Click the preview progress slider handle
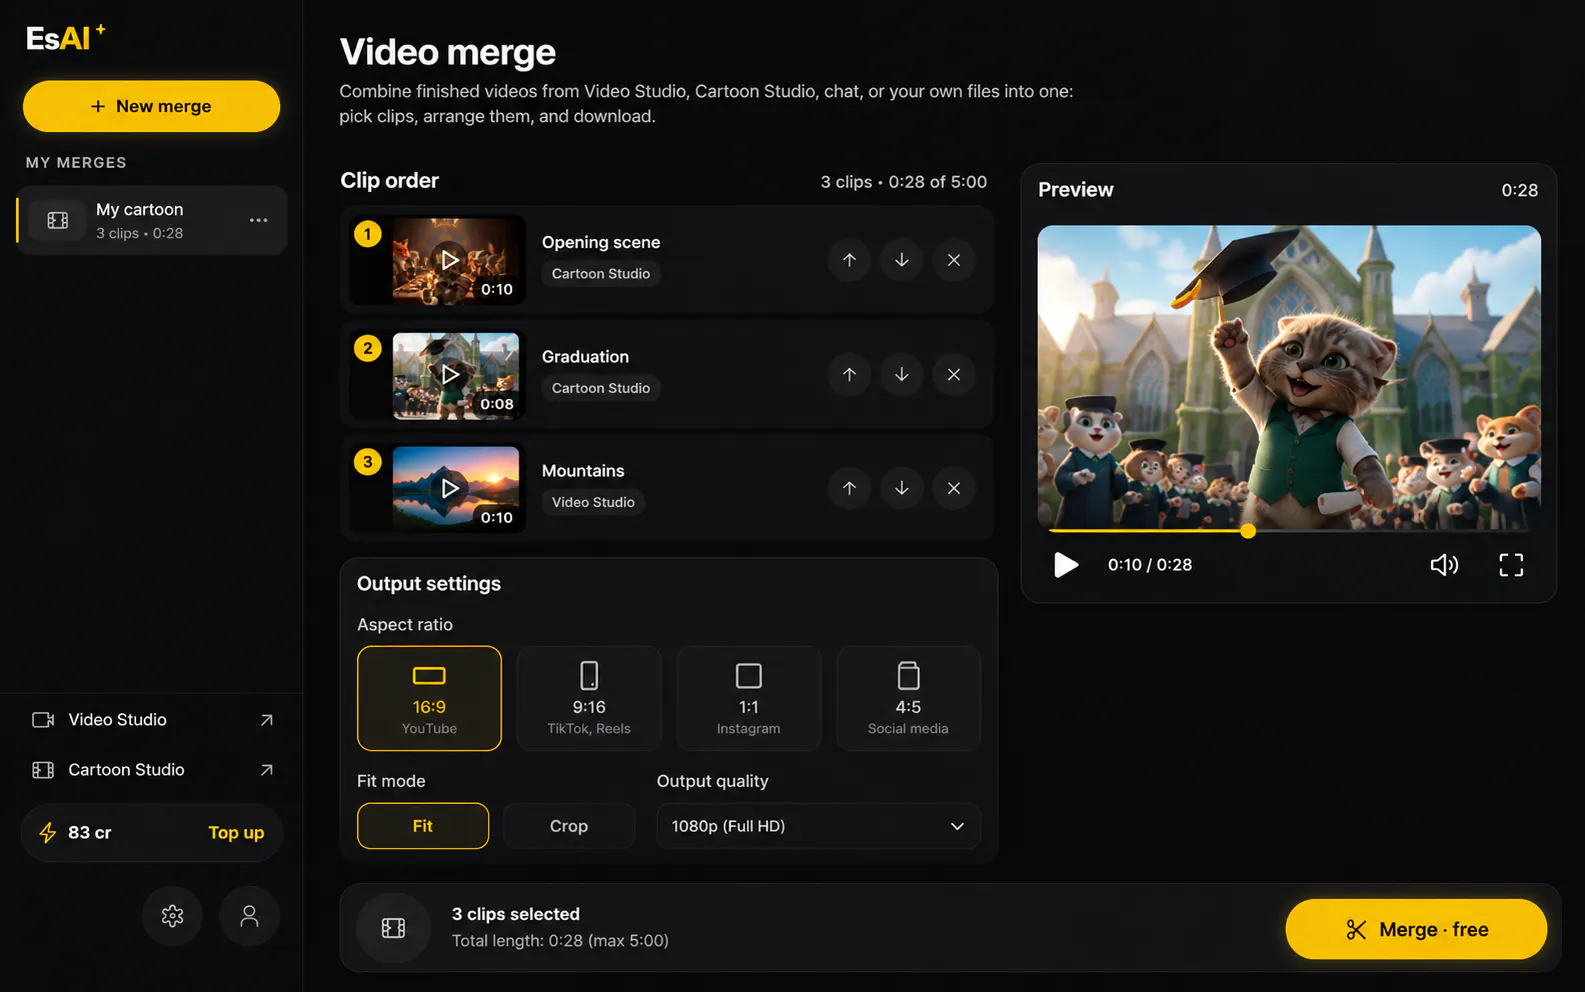Viewport: 1585px width, 992px height. pyautogui.click(x=1248, y=531)
